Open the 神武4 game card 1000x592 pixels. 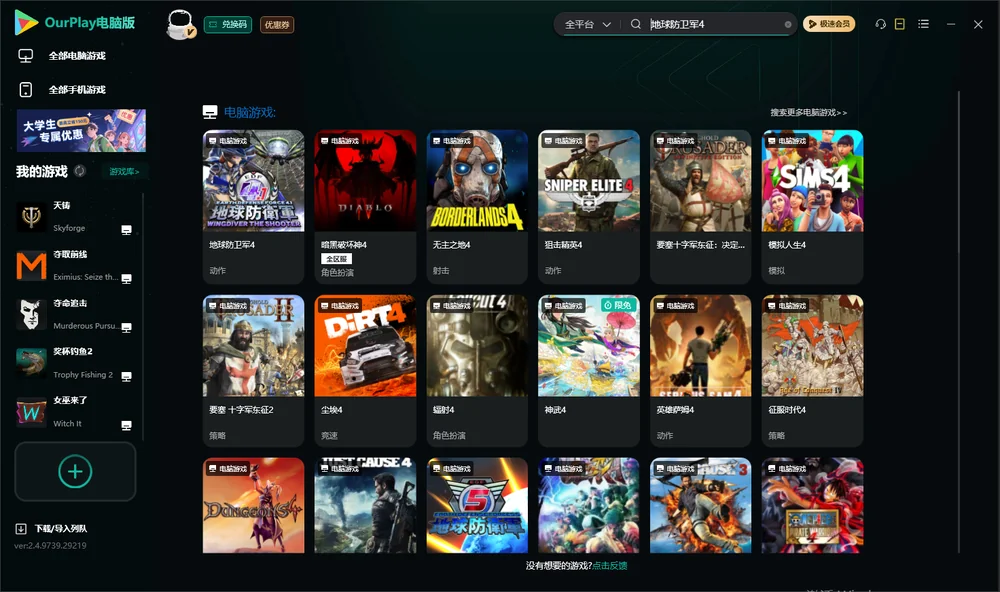(589, 371)
